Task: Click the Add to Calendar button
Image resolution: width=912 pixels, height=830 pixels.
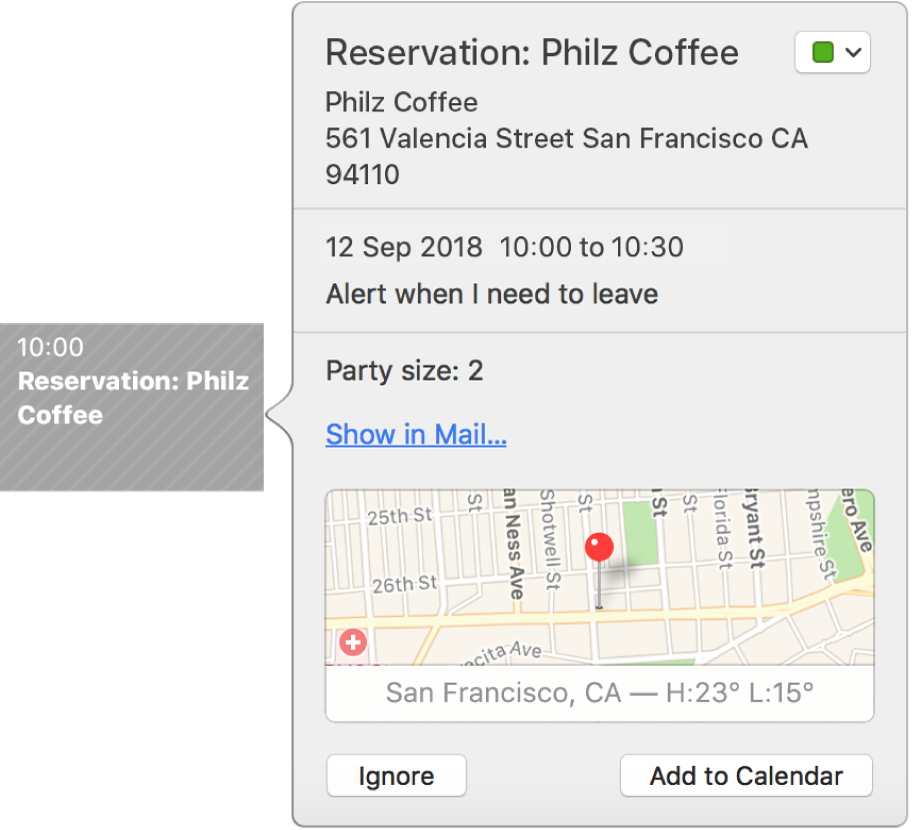Action: pos(746,775)
